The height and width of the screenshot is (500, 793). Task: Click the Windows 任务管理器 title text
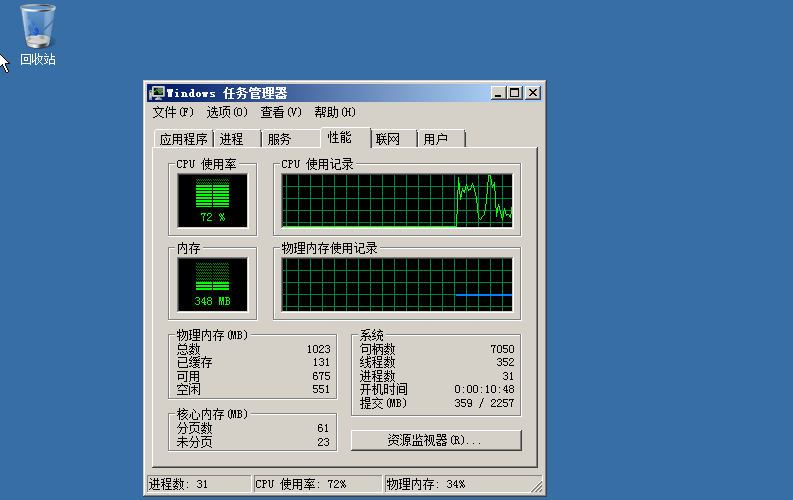click(227, 93)
